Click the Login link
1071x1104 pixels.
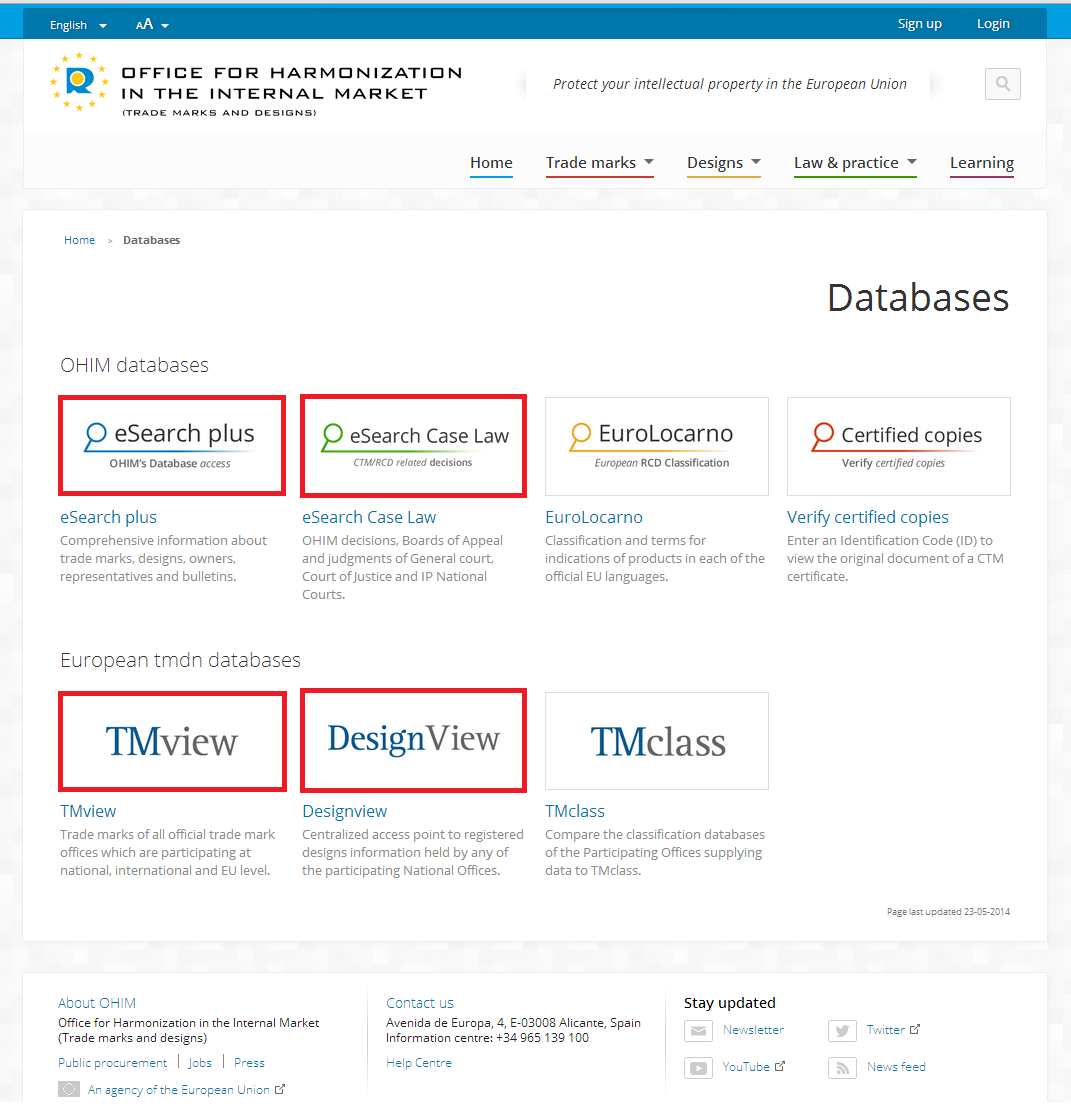coord(993,24)
